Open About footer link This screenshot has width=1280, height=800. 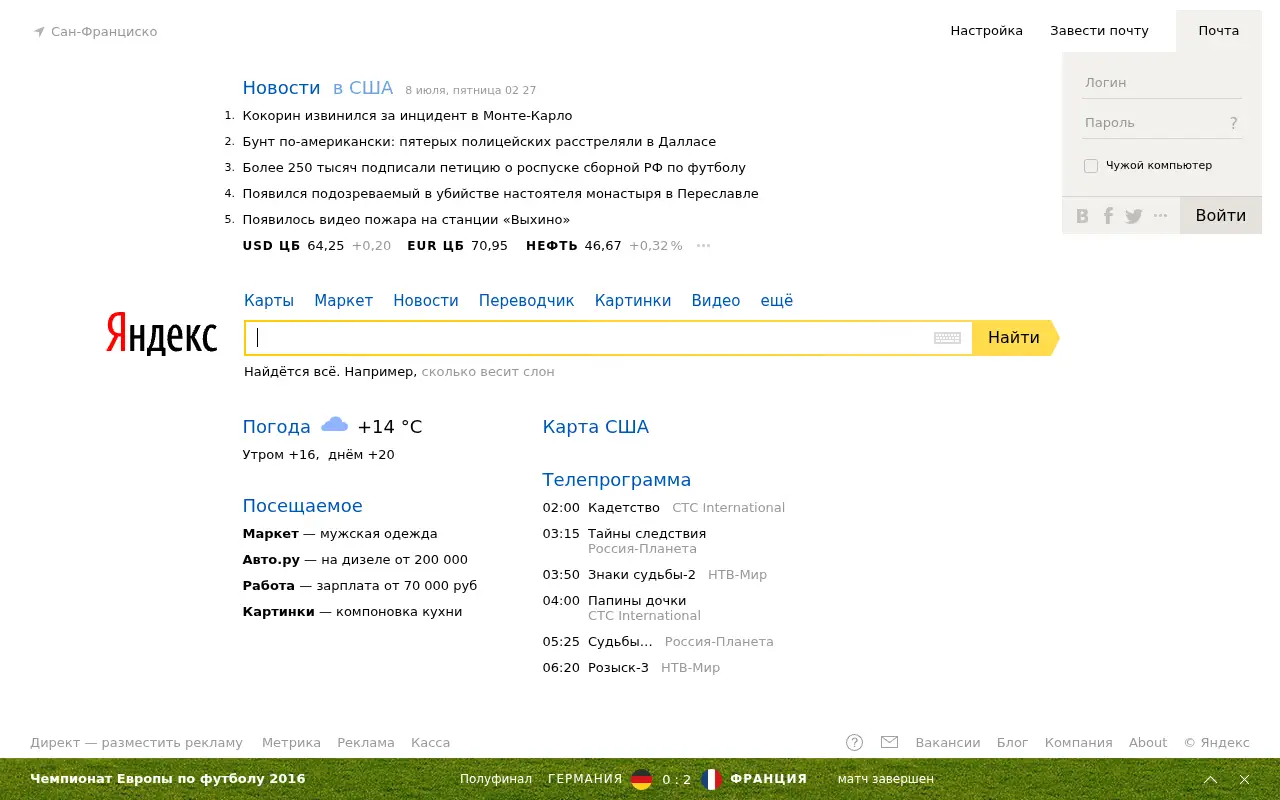pyautogui.click(x=1148, y=743)
